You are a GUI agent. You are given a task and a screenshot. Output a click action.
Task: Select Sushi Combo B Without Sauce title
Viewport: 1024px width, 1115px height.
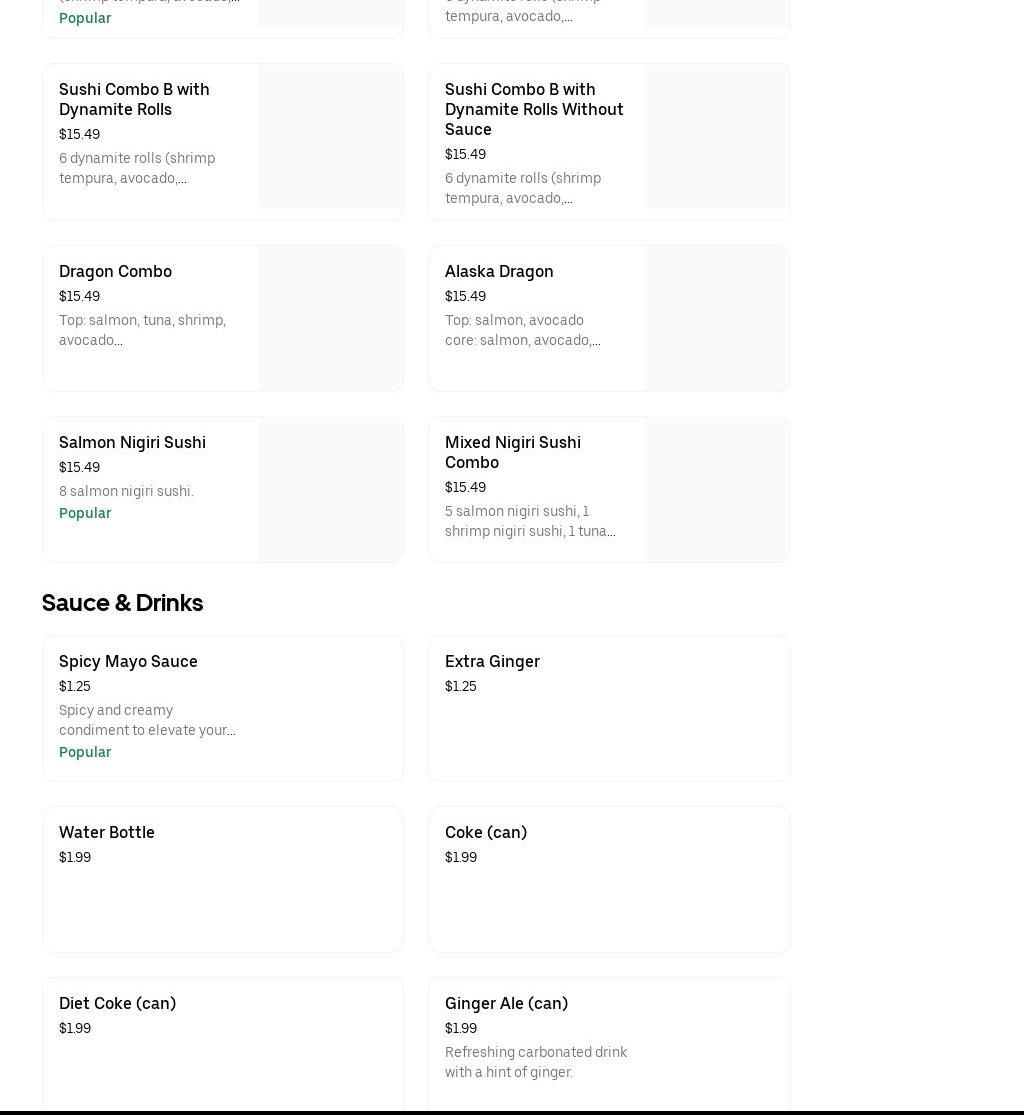point(534,109)
